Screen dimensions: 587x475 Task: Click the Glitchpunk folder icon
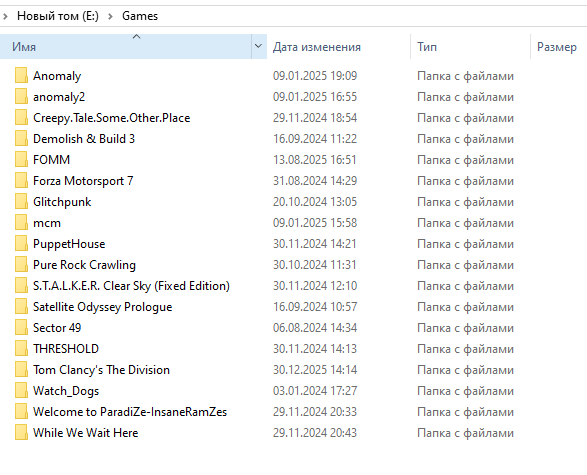click(x=21, y=201)
